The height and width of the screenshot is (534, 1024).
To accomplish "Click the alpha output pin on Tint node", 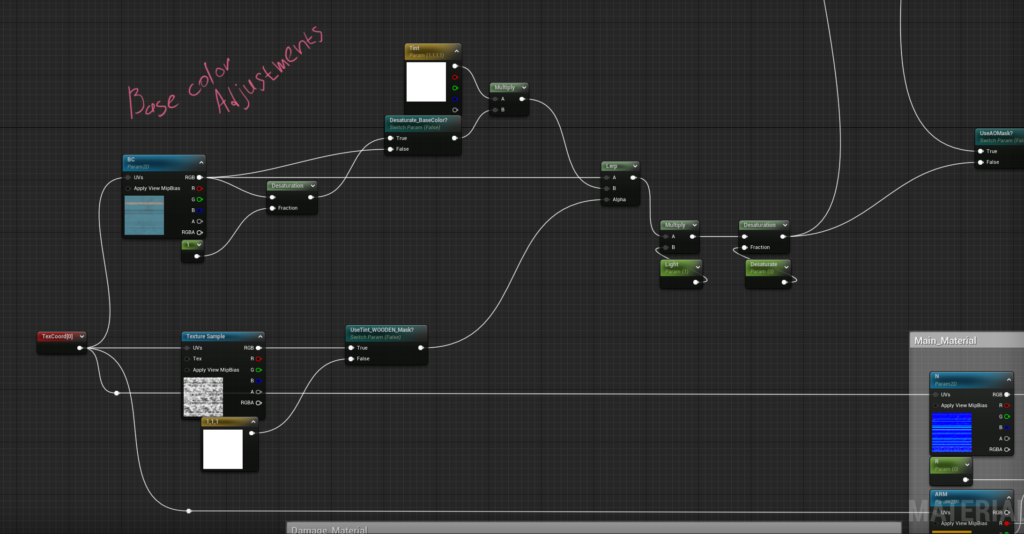I will [x=455, y=110].
